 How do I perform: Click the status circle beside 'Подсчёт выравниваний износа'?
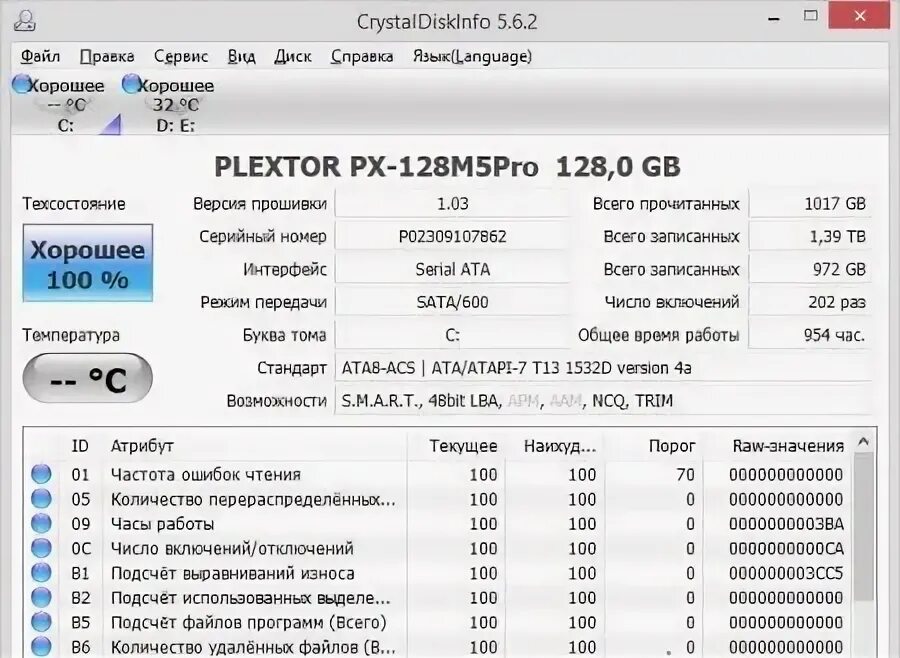(x=41, y=573)
